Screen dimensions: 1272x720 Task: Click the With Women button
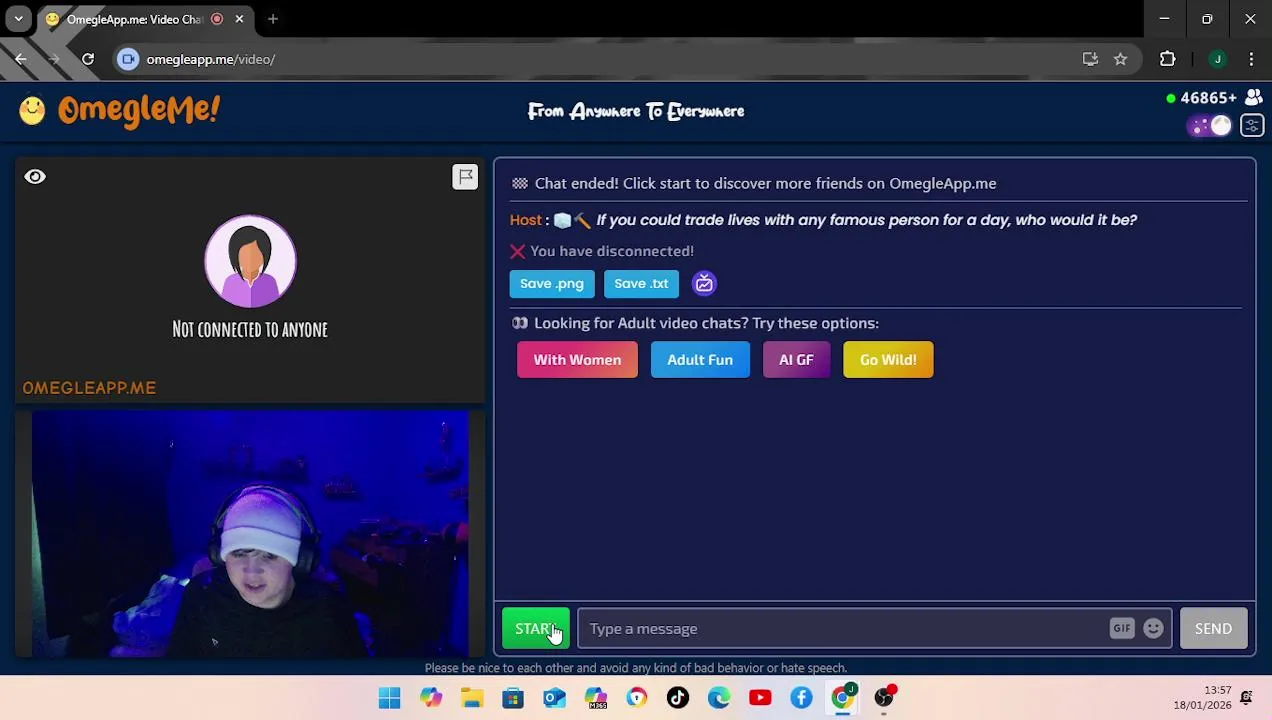pyautogui.click(x=577, y=360)
